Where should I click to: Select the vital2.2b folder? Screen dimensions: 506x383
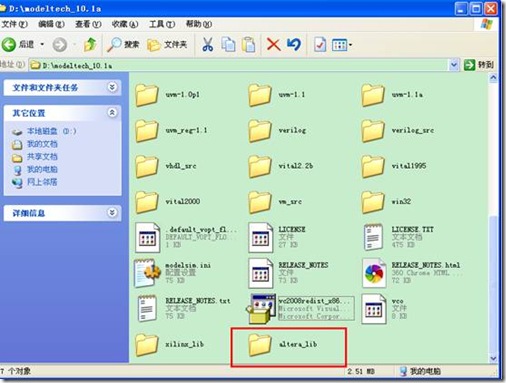281,166
